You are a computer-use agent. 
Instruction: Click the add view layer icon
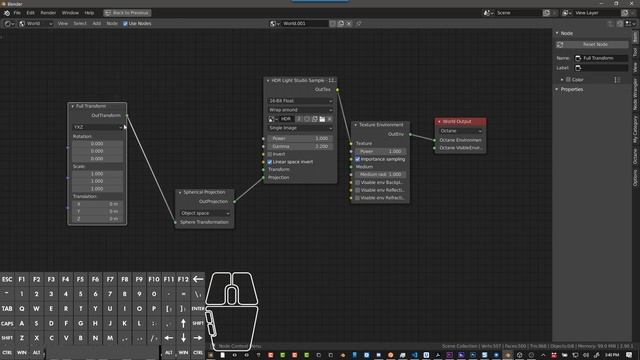pos(624,13)
